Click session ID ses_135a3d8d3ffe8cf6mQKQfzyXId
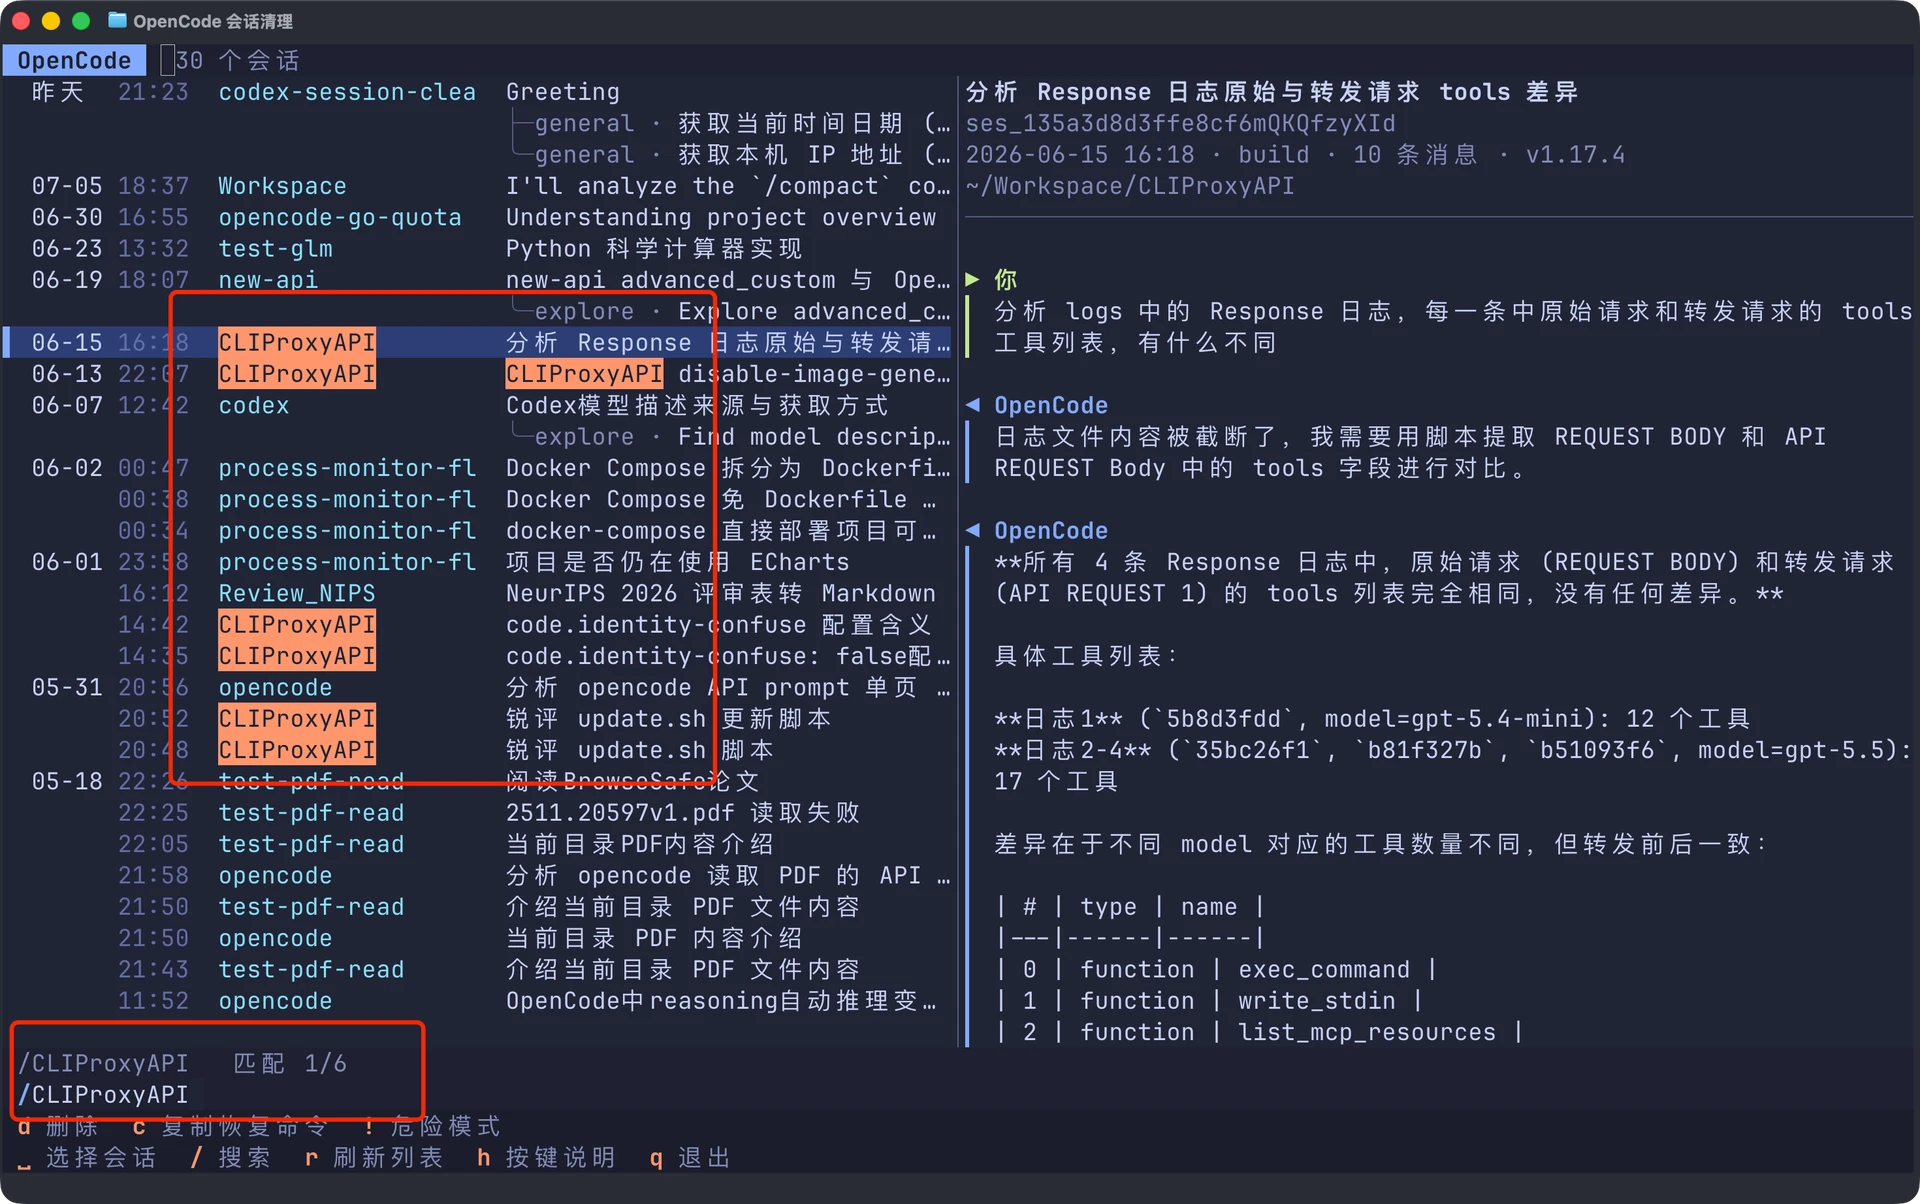This screenshot has height=1204, width=1920. [x=1180, y=123]
